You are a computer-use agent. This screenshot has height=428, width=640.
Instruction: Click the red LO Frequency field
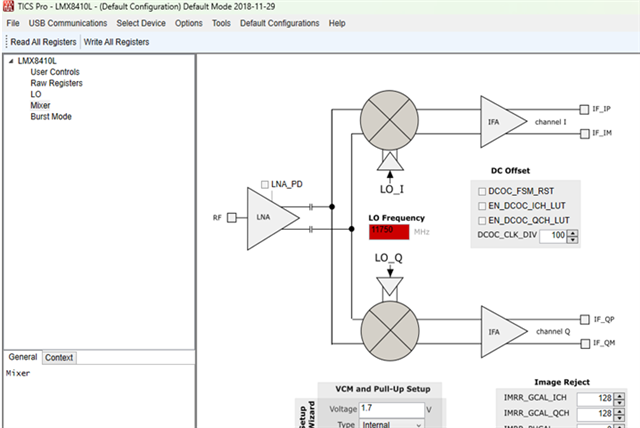pyautogui.click(x=389, y=232)
